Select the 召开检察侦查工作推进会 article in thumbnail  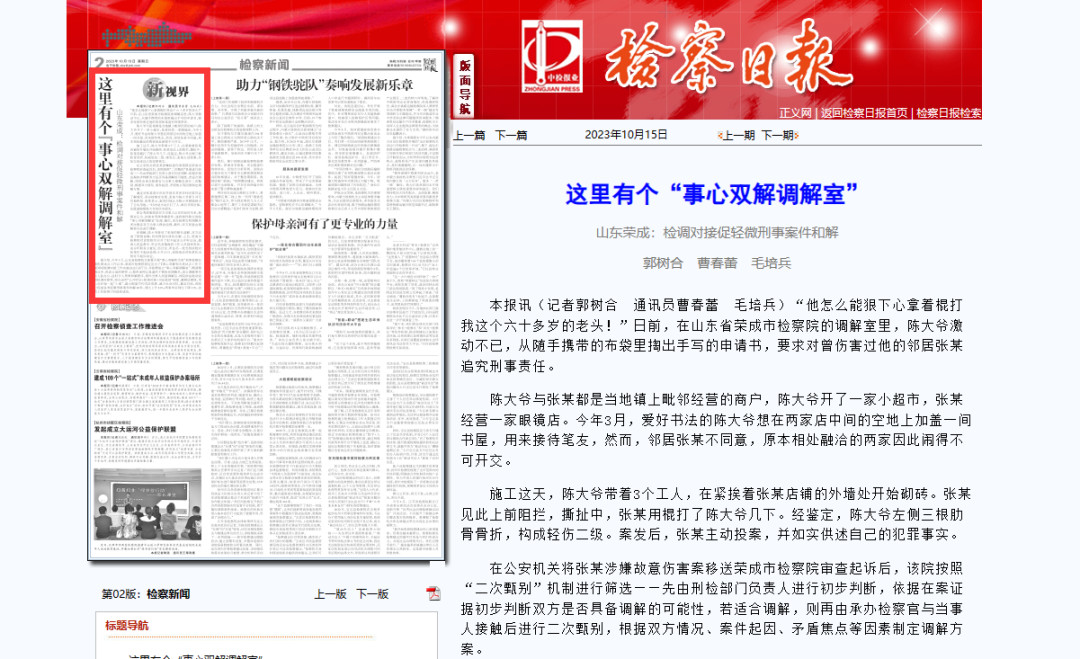[x=129, y=326]
